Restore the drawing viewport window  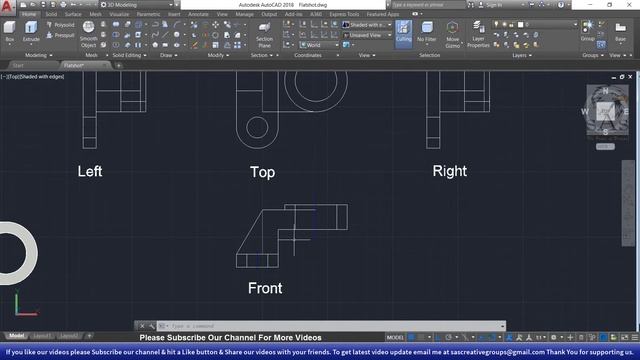[622, 77]
